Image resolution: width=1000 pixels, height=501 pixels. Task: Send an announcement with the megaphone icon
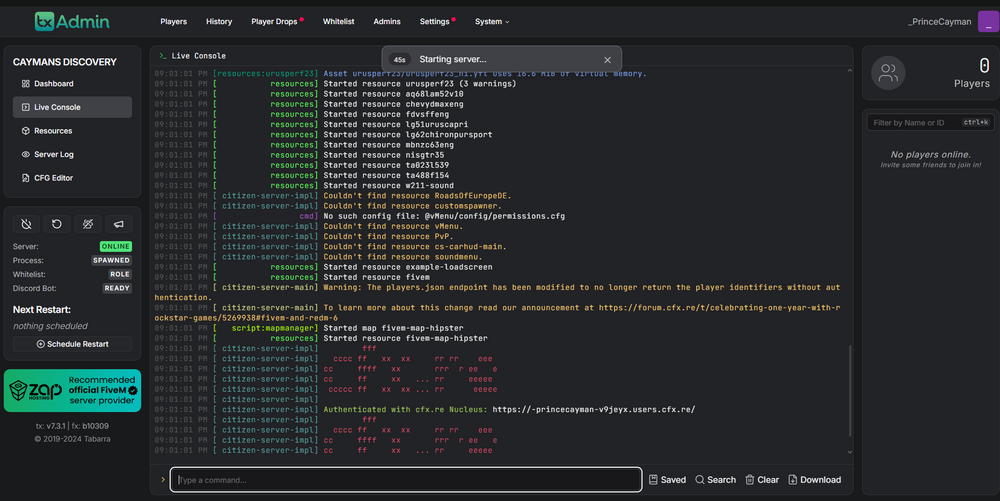(x=119, y=224)
